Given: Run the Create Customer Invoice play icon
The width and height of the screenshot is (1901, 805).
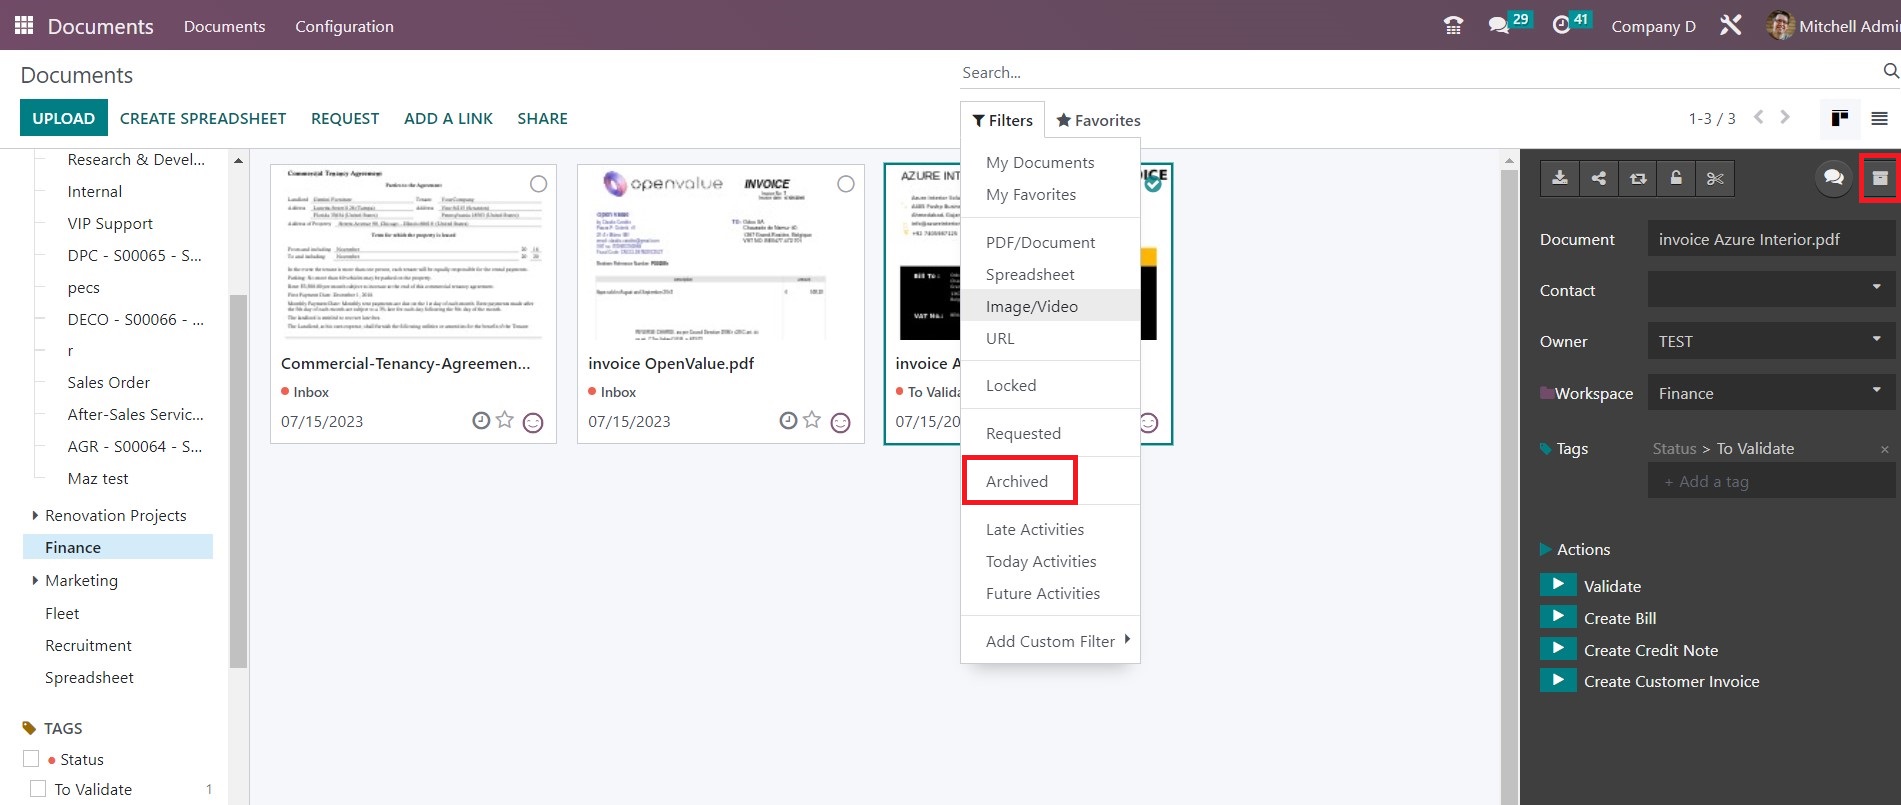Looking at the screenshot, I should click(1558, 680).
